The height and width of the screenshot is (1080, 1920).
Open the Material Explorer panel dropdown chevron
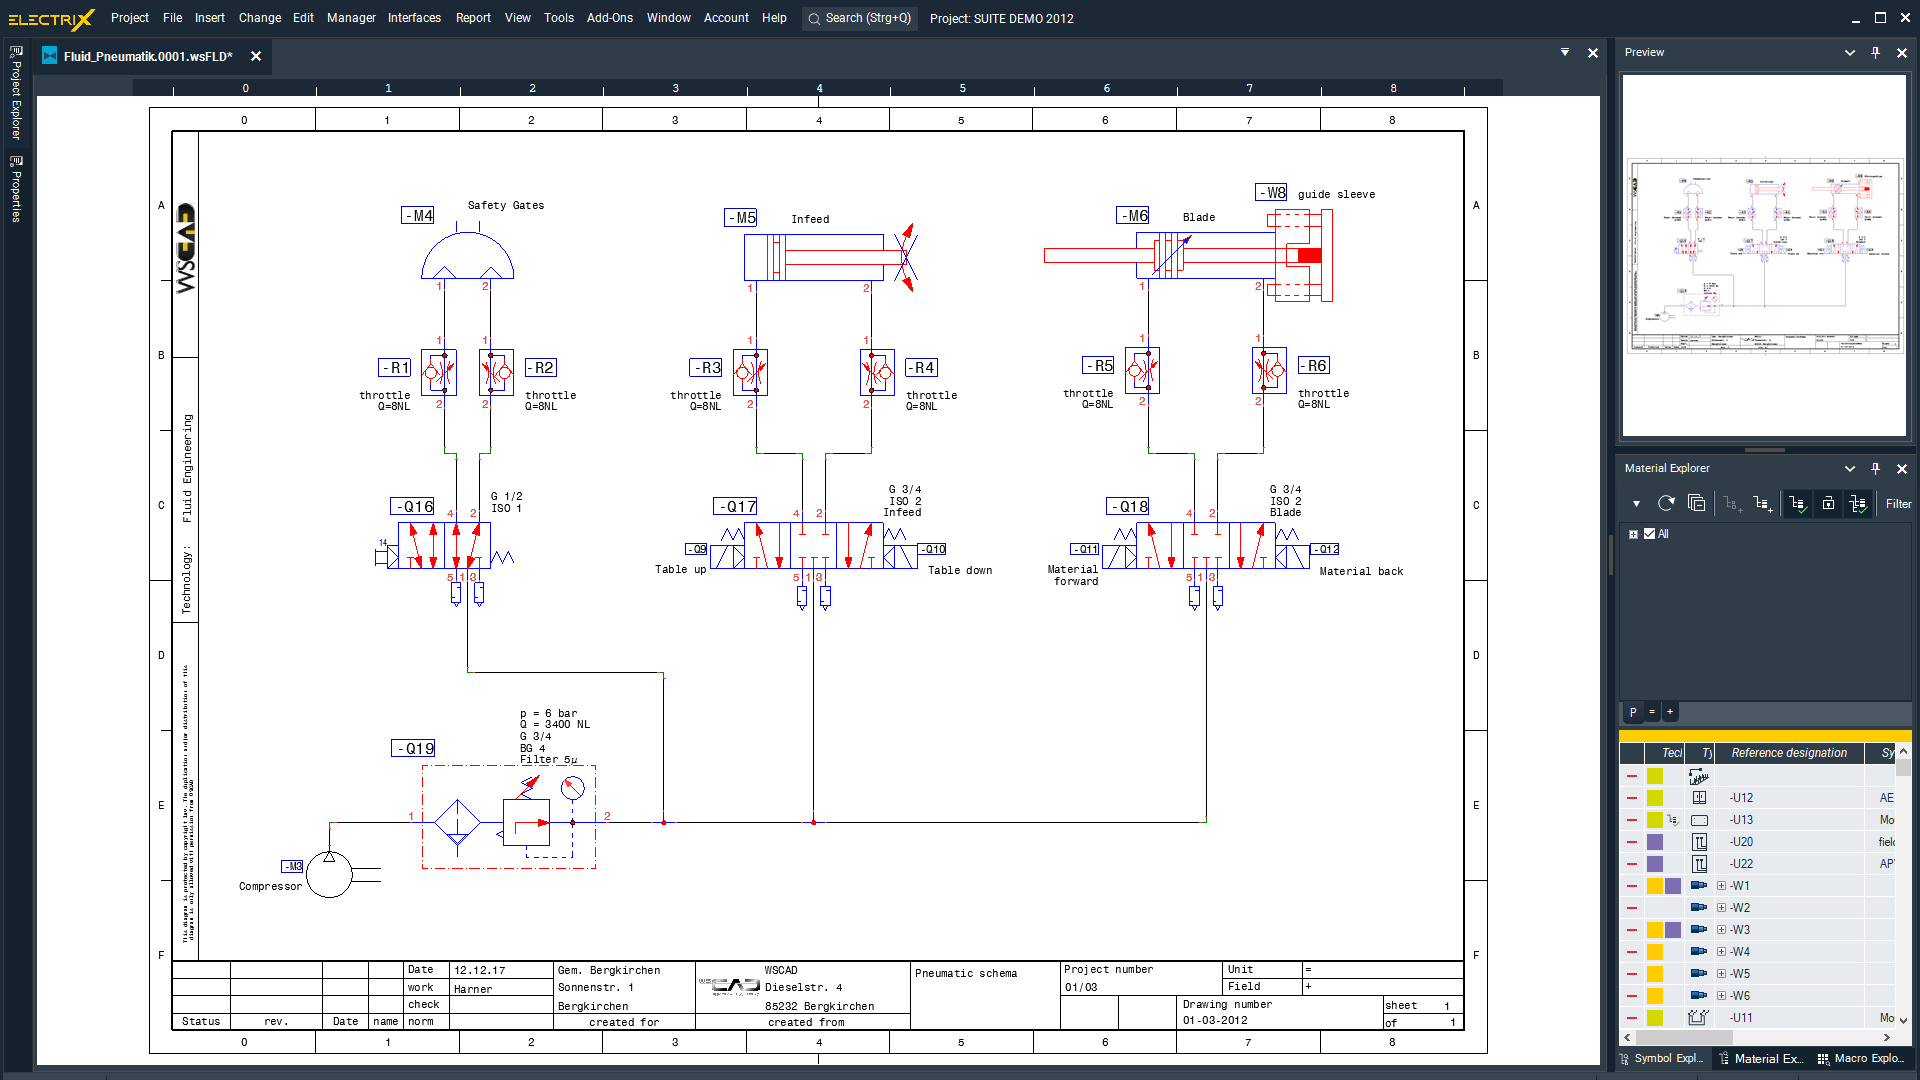pyautogui.click(x=1849, y=468)
